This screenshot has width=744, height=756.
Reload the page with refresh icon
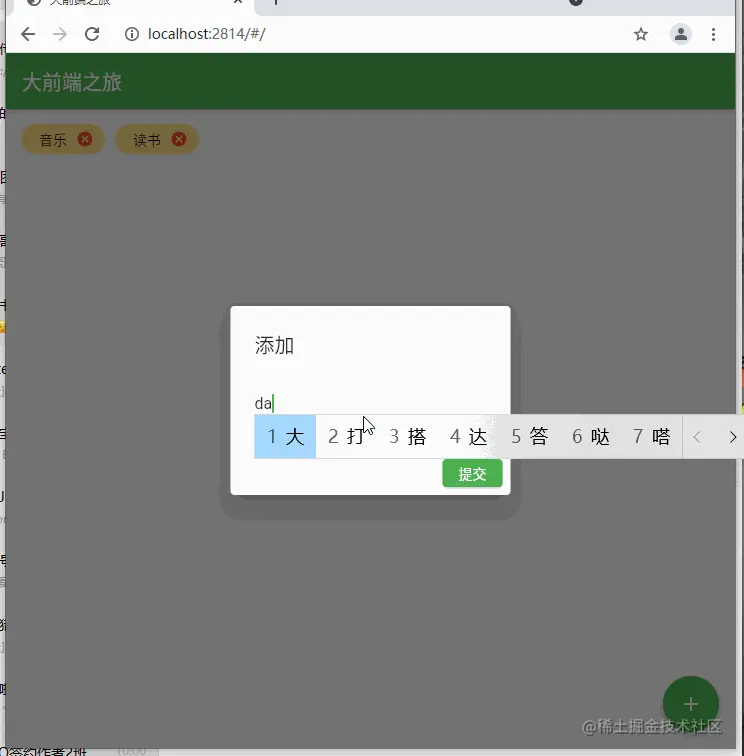92,34
